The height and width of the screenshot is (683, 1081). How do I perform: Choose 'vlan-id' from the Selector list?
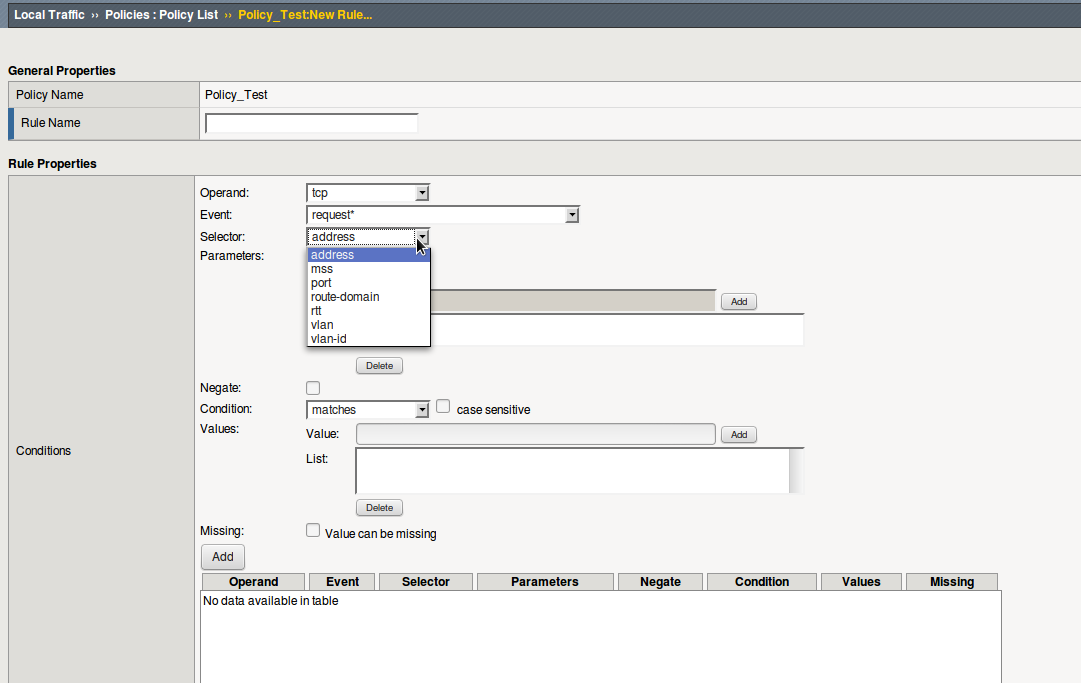tap(328, 339)
